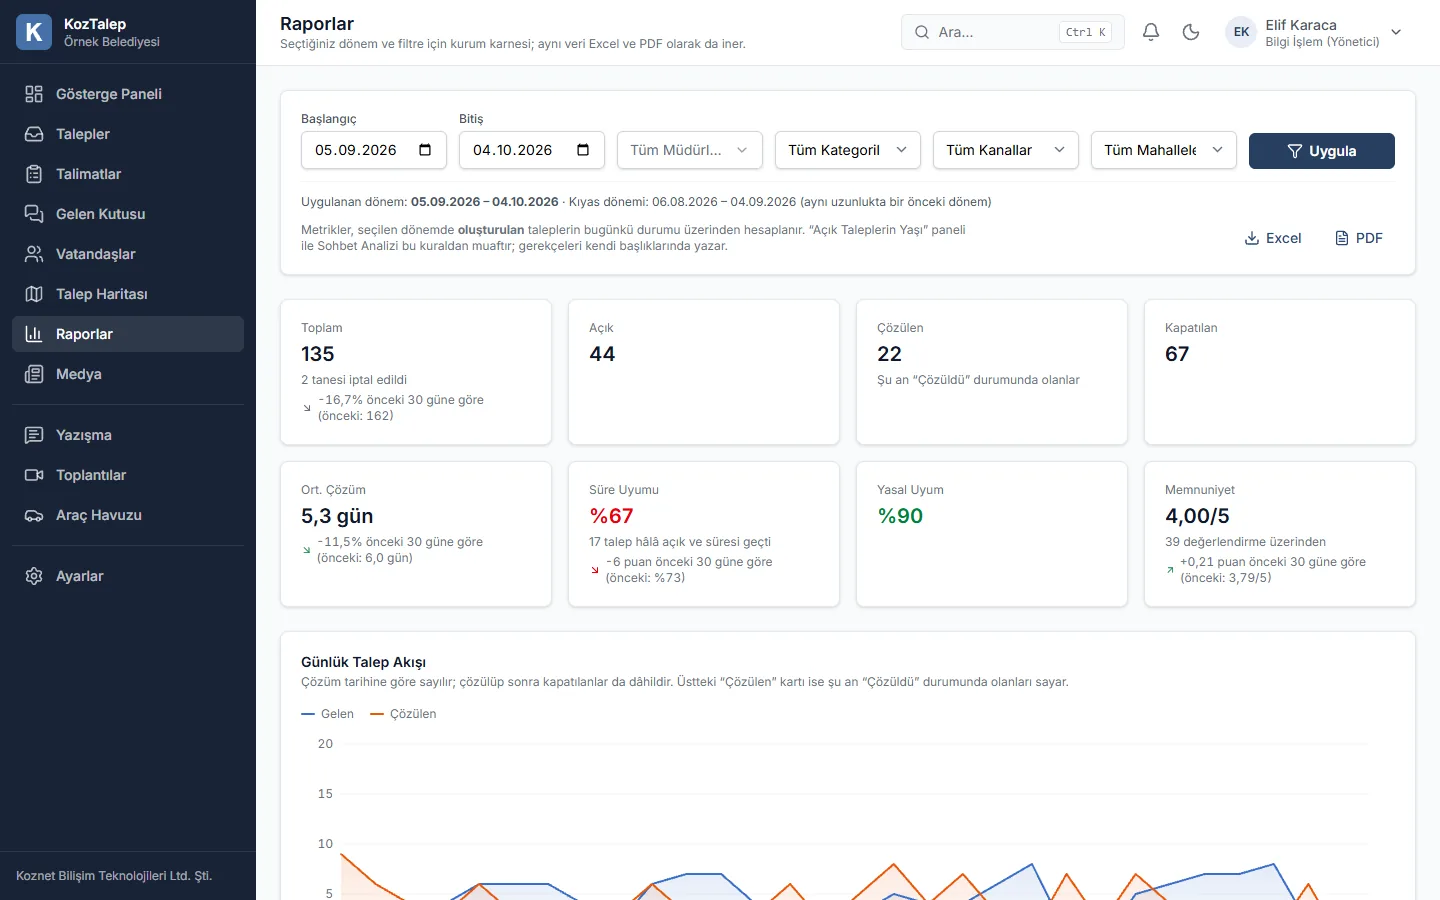
Task: Click the Araç Havuzu car icon
Action: click(x=34, y=515)
